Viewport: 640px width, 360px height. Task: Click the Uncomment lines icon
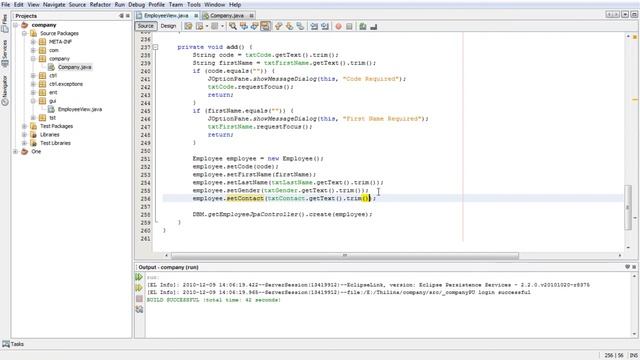(x=373, y=26)
